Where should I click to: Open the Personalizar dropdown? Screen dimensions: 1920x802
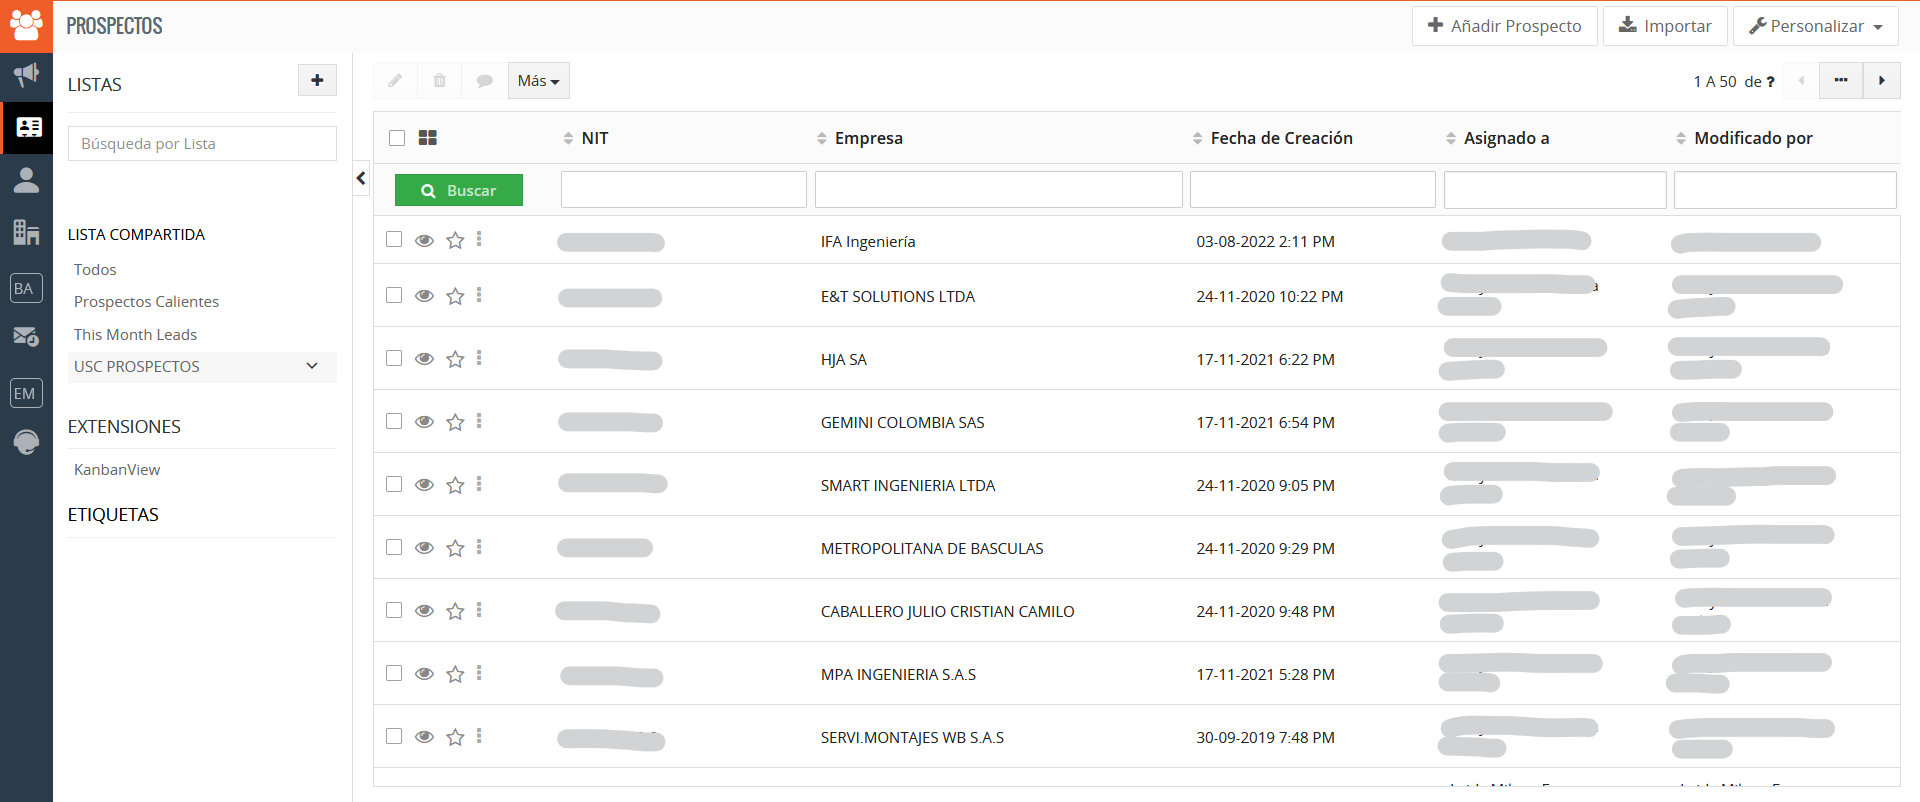pyautogui.click(x=1816, y=26)
